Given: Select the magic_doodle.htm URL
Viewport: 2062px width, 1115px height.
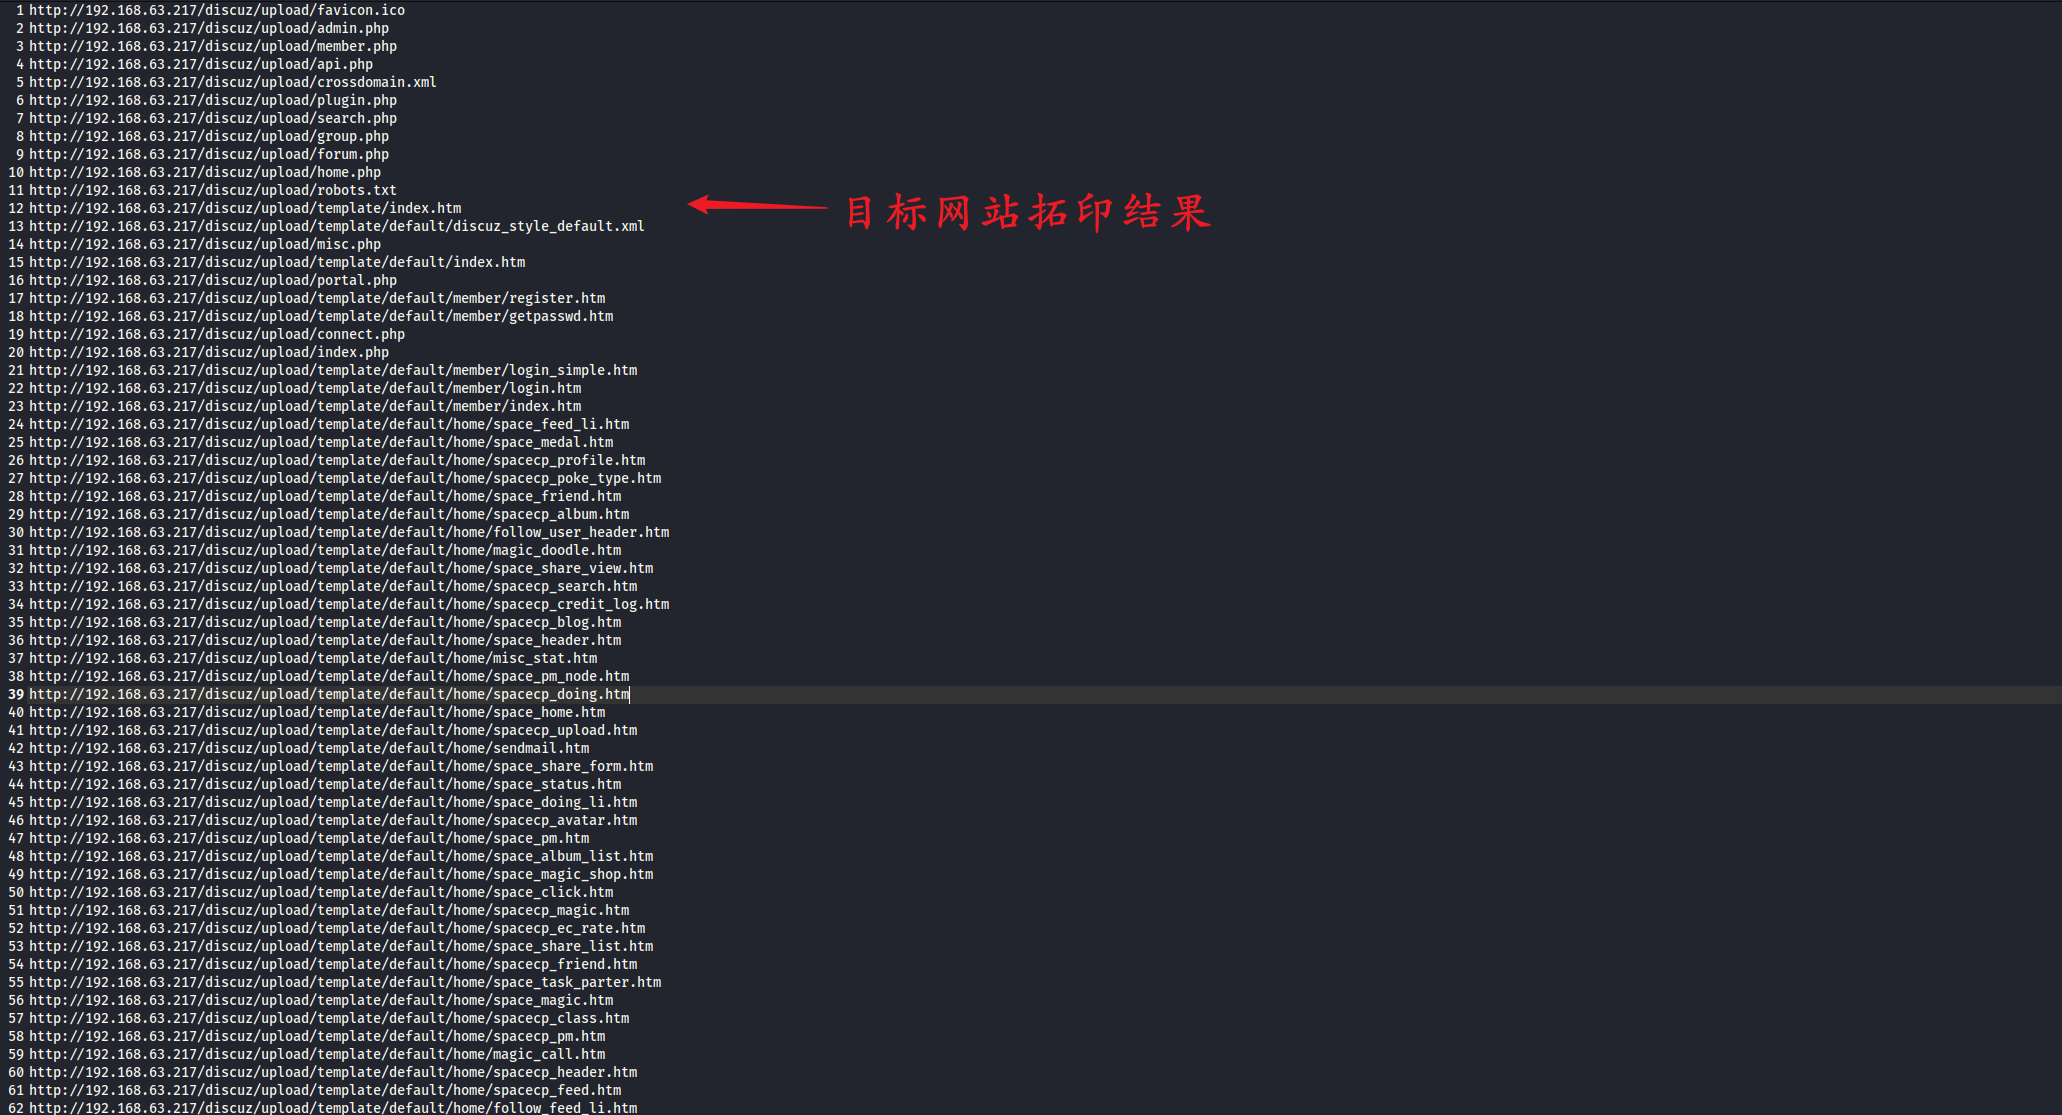Looking at the screenshot, I should coord(325,550).
